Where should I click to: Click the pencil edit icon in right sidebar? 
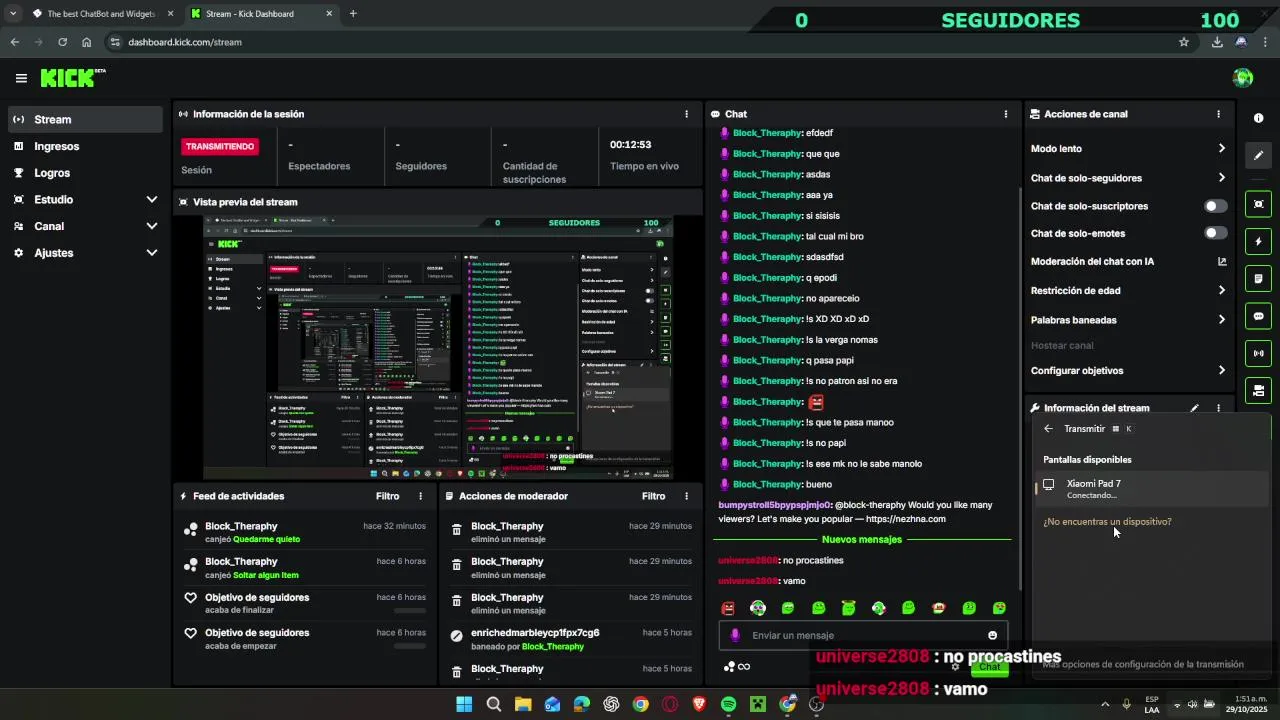(x=1258, y=155)
